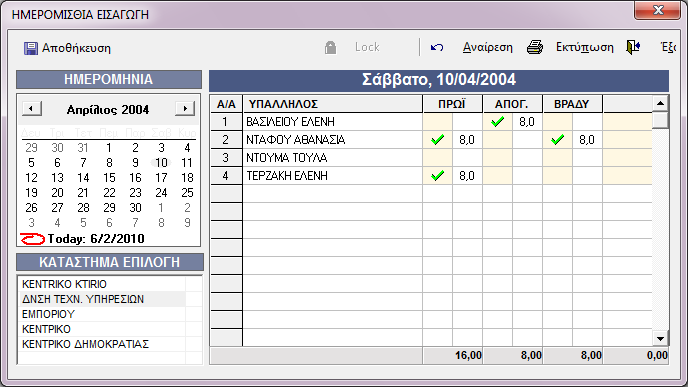Click the Αποθήκευση floppy disk icon

[x=31, y=48]
